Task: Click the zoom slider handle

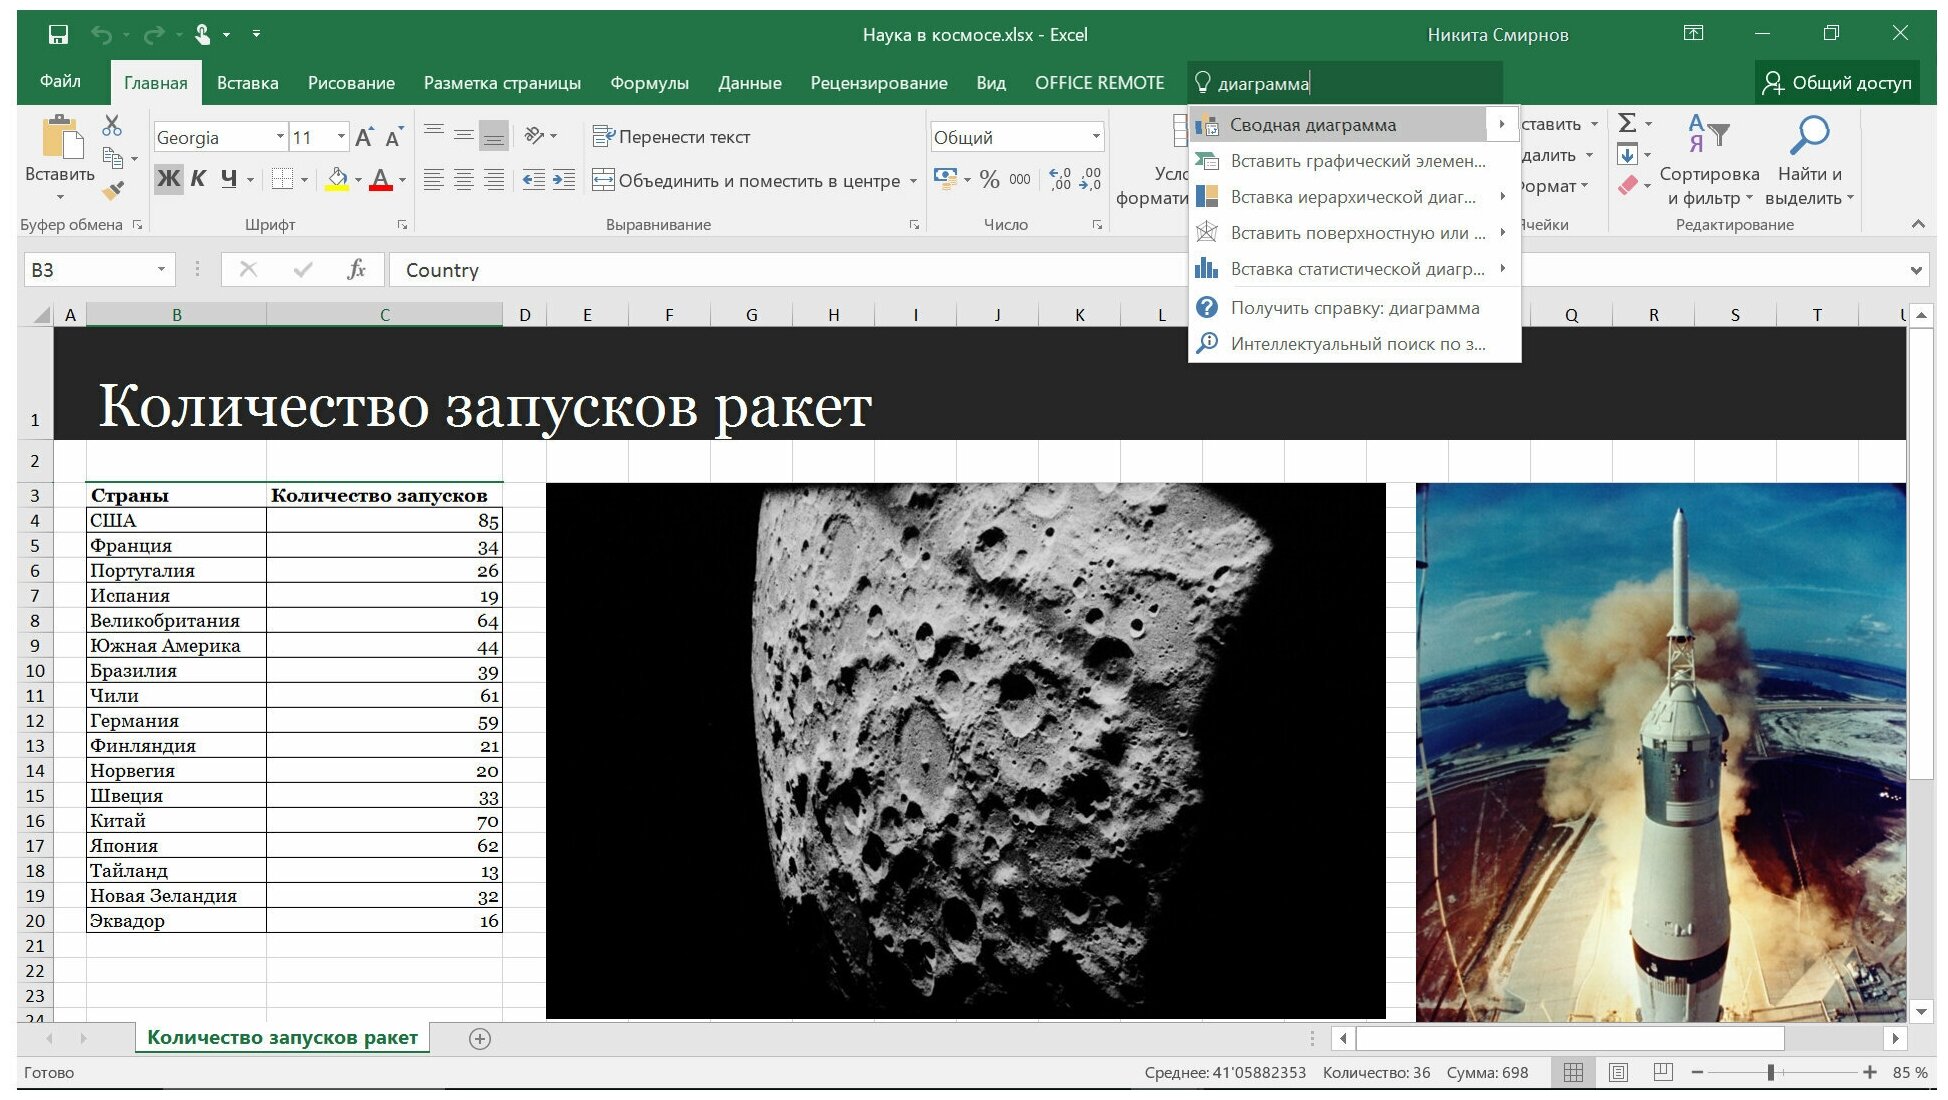Action: click(1770, 1073)
